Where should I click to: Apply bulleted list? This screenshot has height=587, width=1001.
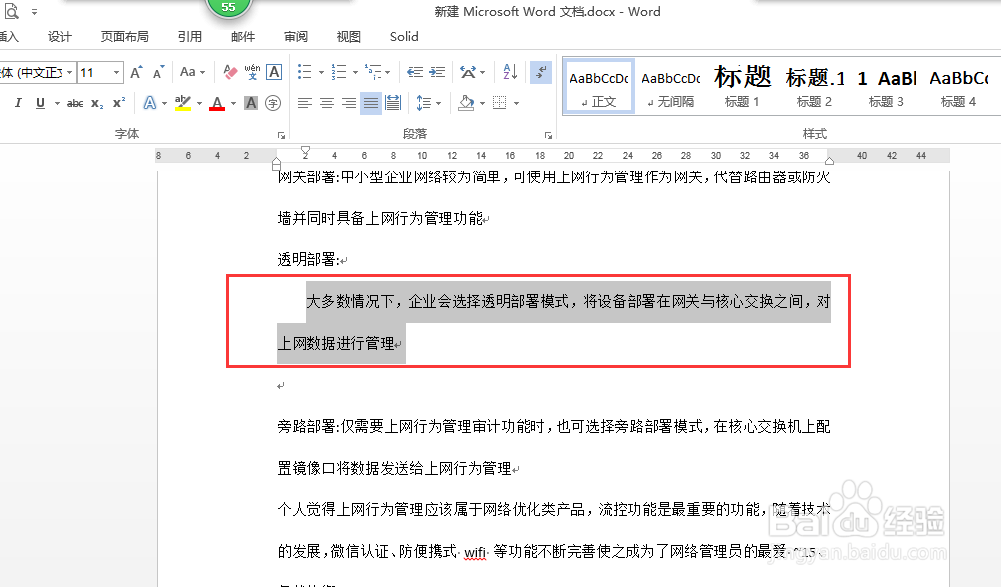click(305, 72)
